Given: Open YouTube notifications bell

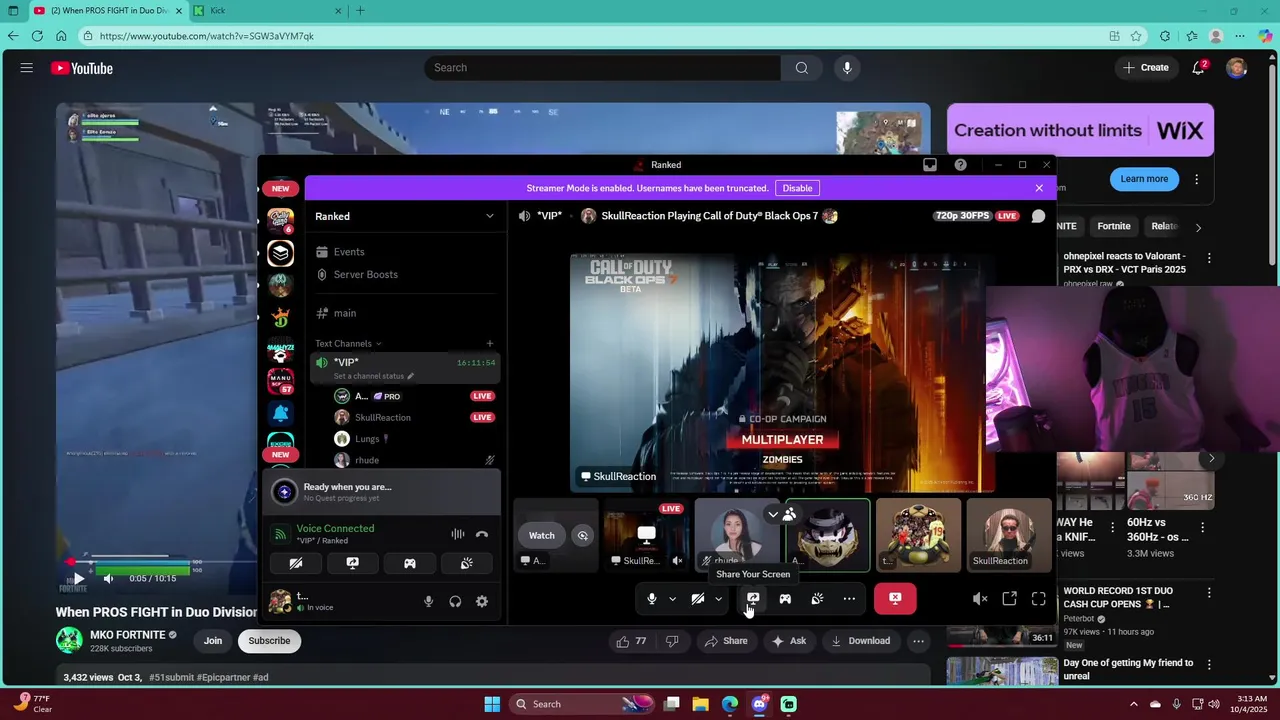Looking at the screenshot, I should click(x=1198, y=68).
